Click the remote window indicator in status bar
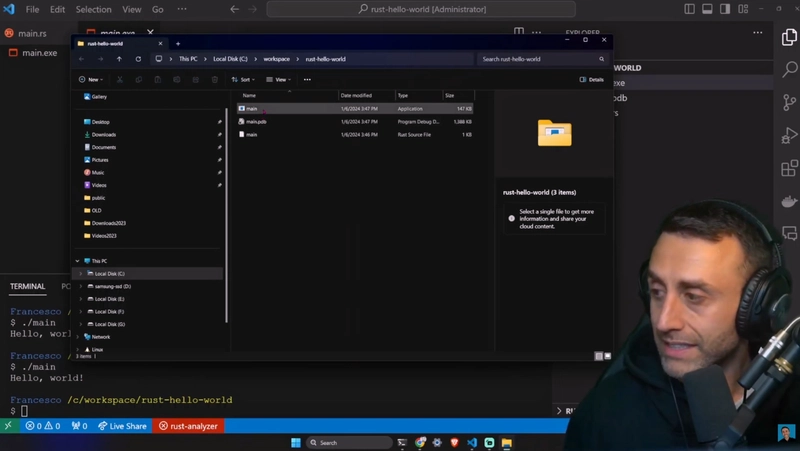Screen dimensions: 800x451 point(8,426)
